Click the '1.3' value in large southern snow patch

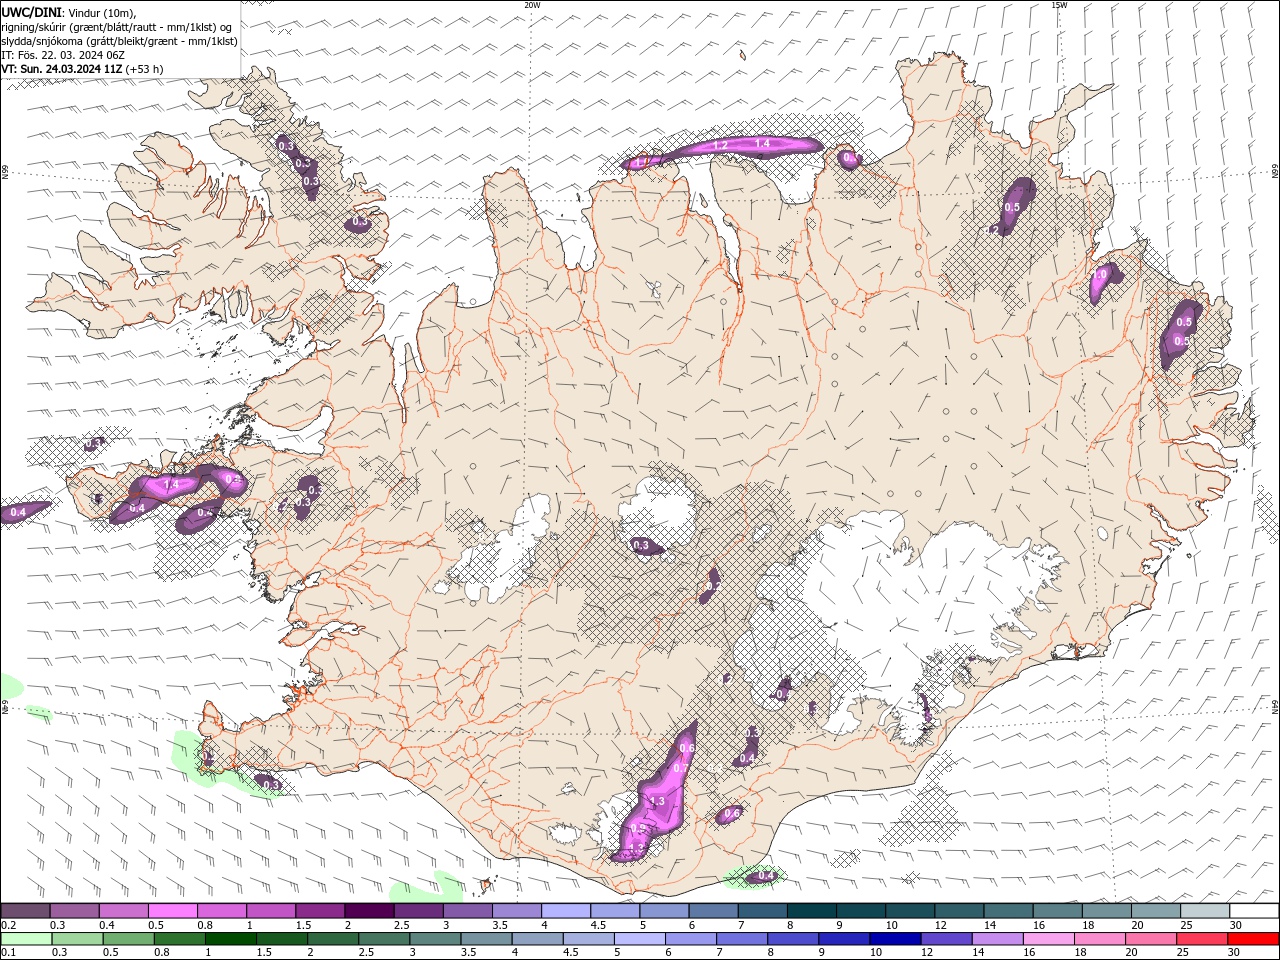pos(657,802)
